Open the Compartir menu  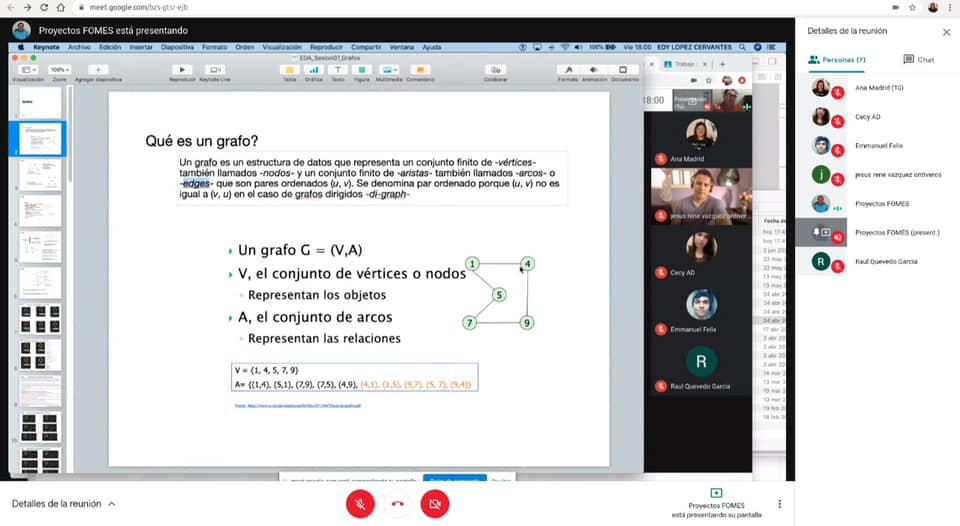366,47
